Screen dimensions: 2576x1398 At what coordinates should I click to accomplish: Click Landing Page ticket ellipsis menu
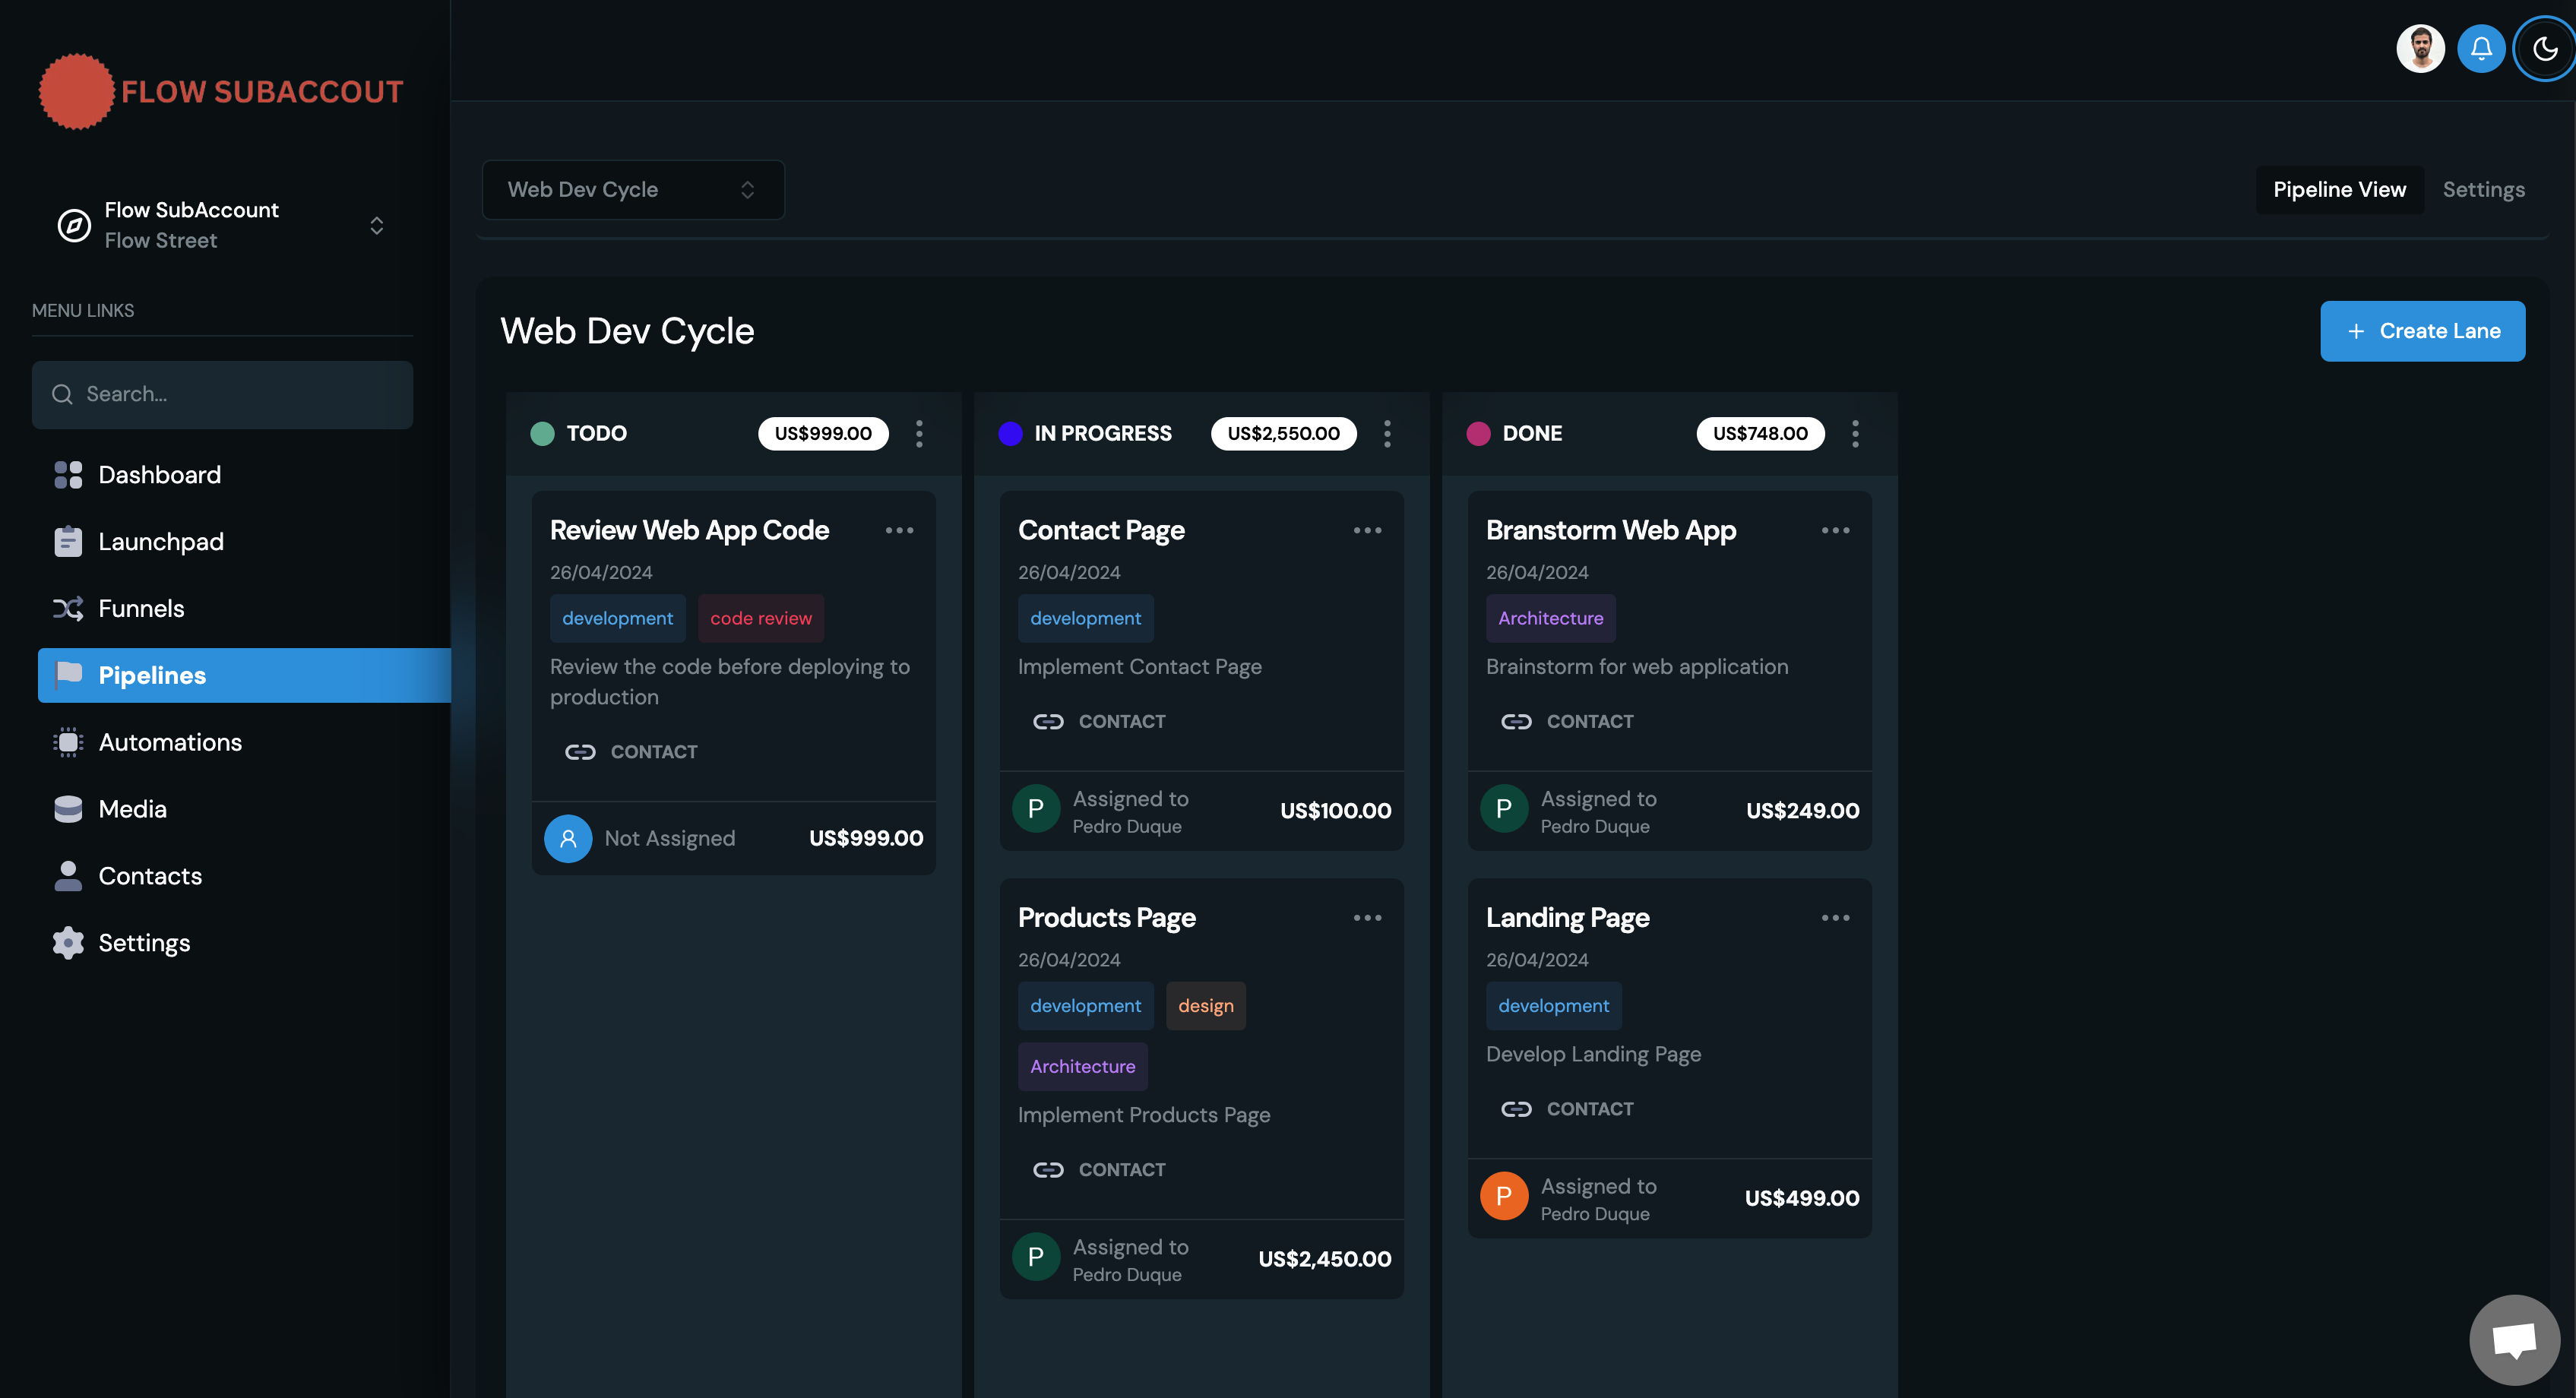[1835, 918]
